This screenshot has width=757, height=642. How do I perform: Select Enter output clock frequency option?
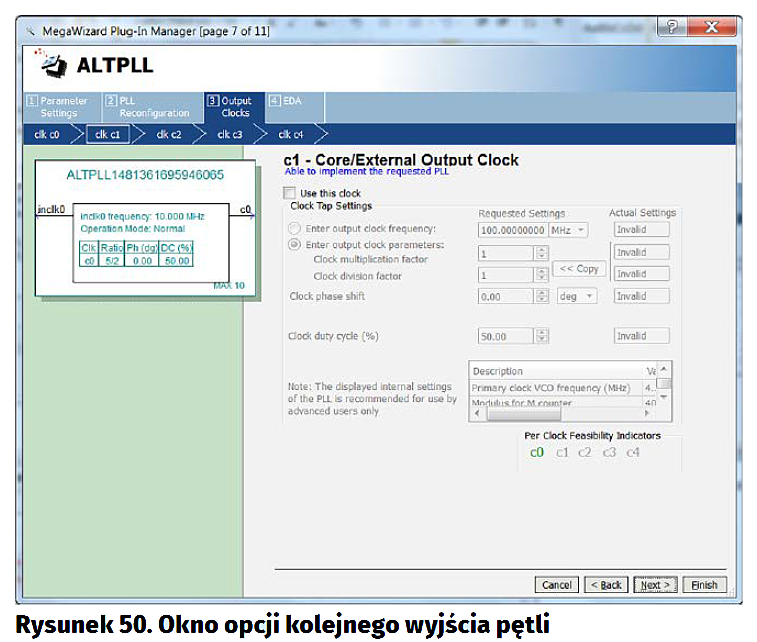[295, 229]
